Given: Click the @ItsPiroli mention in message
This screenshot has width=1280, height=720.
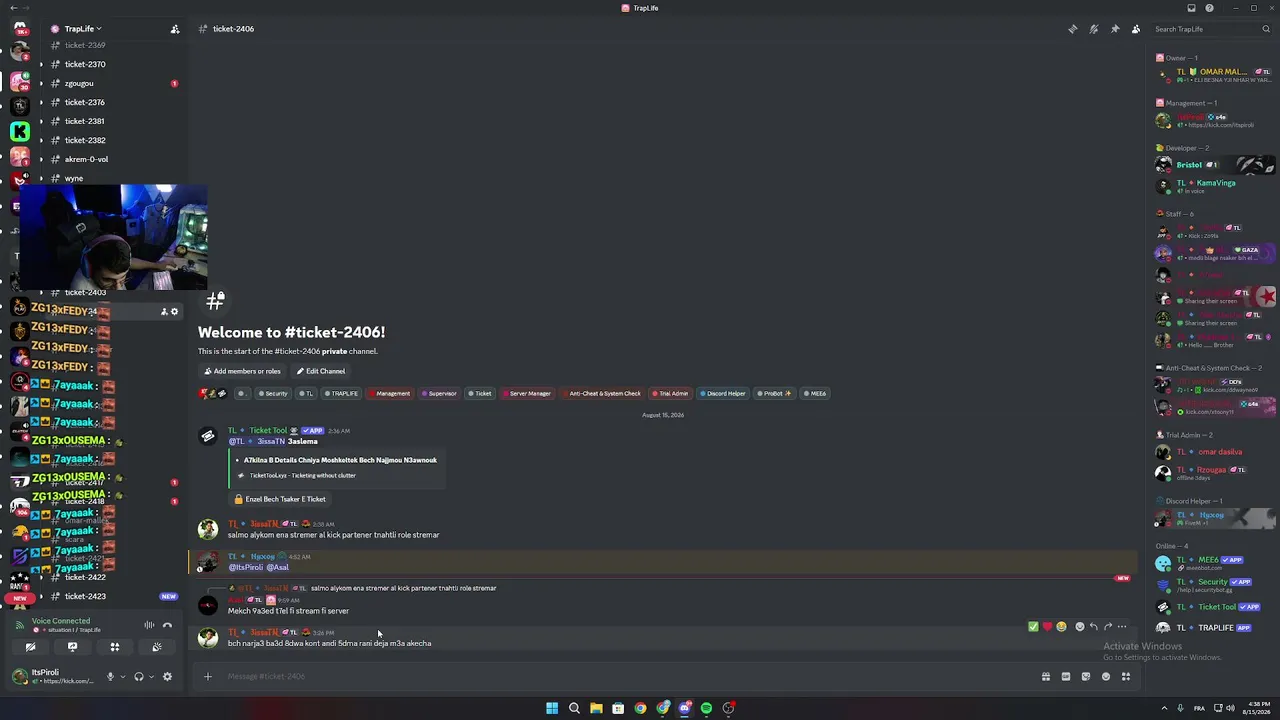Looking at the screenshot, I should [x=246, y=567].
